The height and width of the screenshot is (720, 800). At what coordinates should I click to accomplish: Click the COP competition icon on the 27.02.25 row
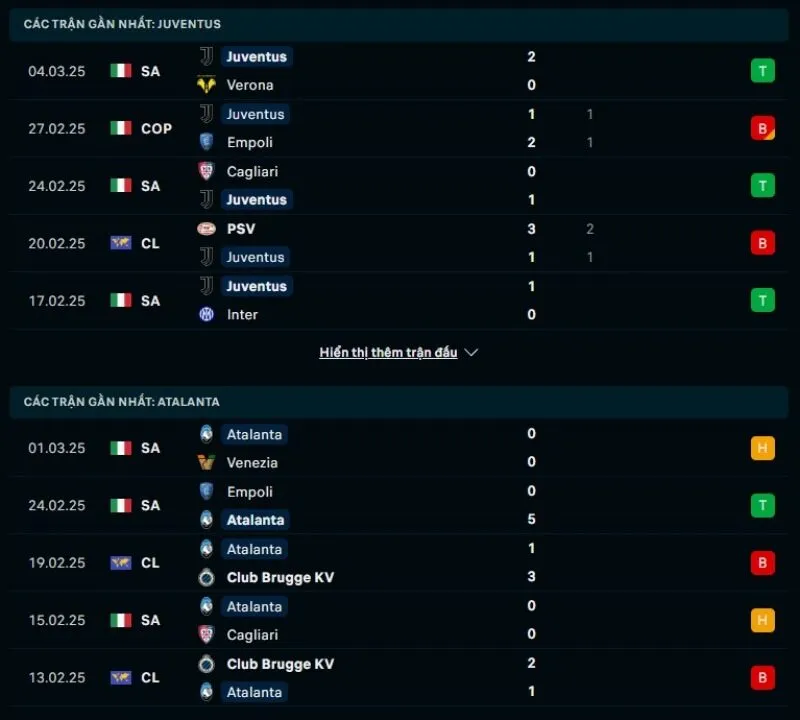120,128
